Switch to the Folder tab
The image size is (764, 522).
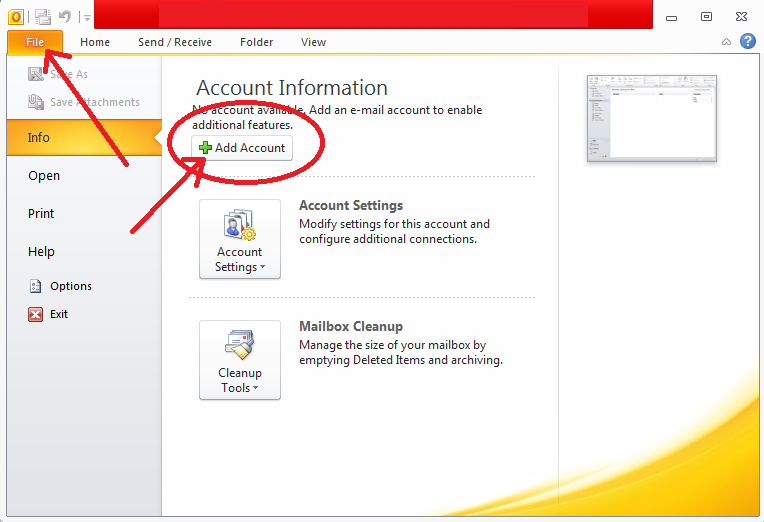click(256, 42)
